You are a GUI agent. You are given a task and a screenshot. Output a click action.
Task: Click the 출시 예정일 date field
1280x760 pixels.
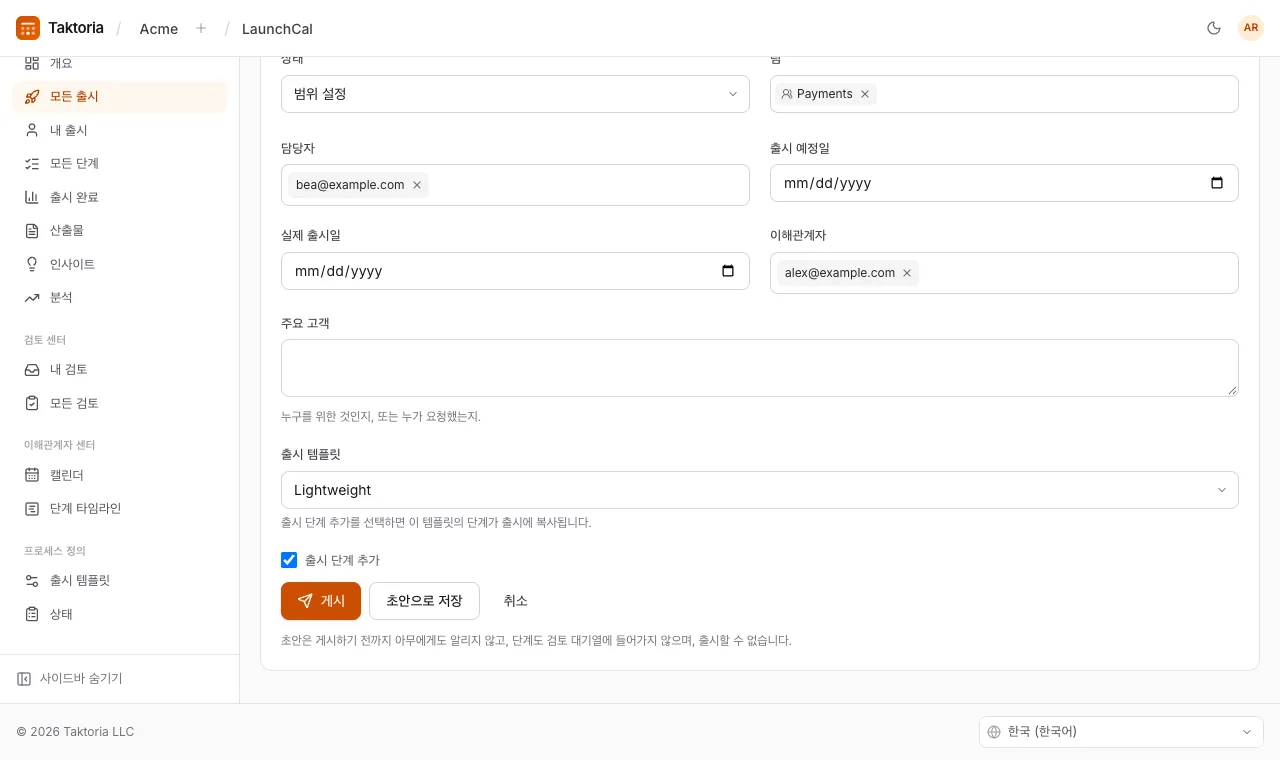(1004, 183)
